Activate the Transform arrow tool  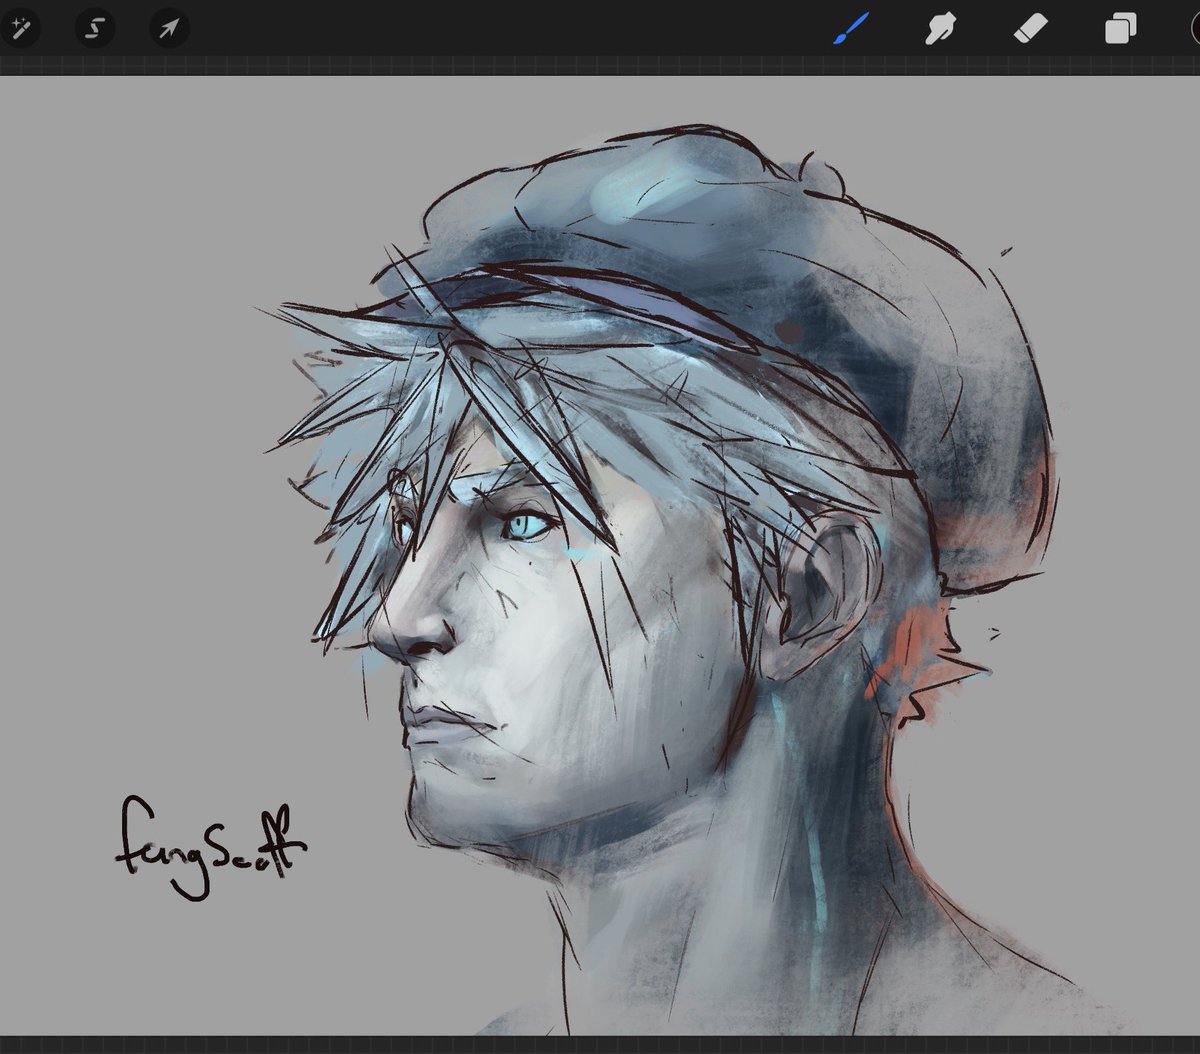(170, 28)
